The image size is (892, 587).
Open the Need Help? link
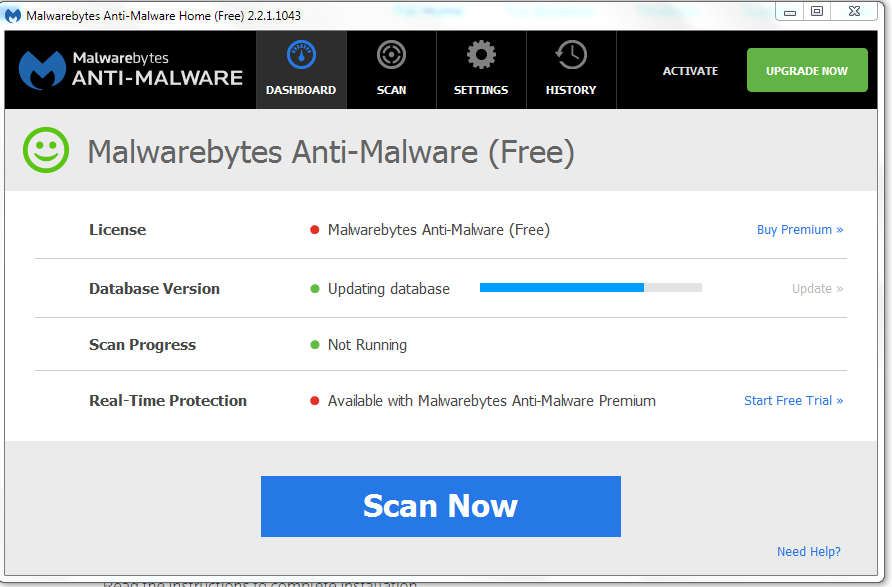[809, 552]
